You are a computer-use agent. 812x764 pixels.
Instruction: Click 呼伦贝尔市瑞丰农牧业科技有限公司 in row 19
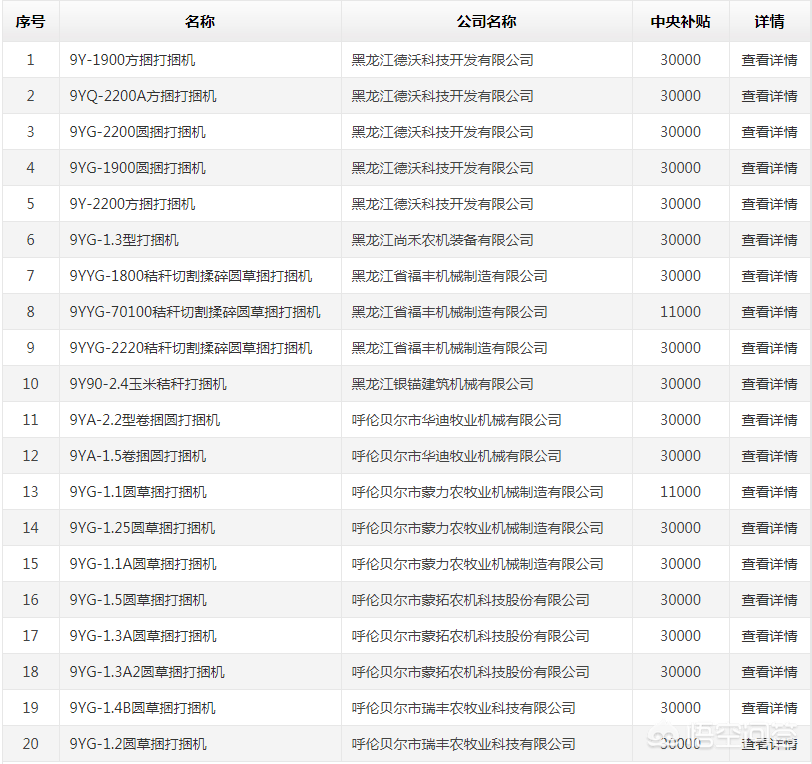click(x=463, y=708)
